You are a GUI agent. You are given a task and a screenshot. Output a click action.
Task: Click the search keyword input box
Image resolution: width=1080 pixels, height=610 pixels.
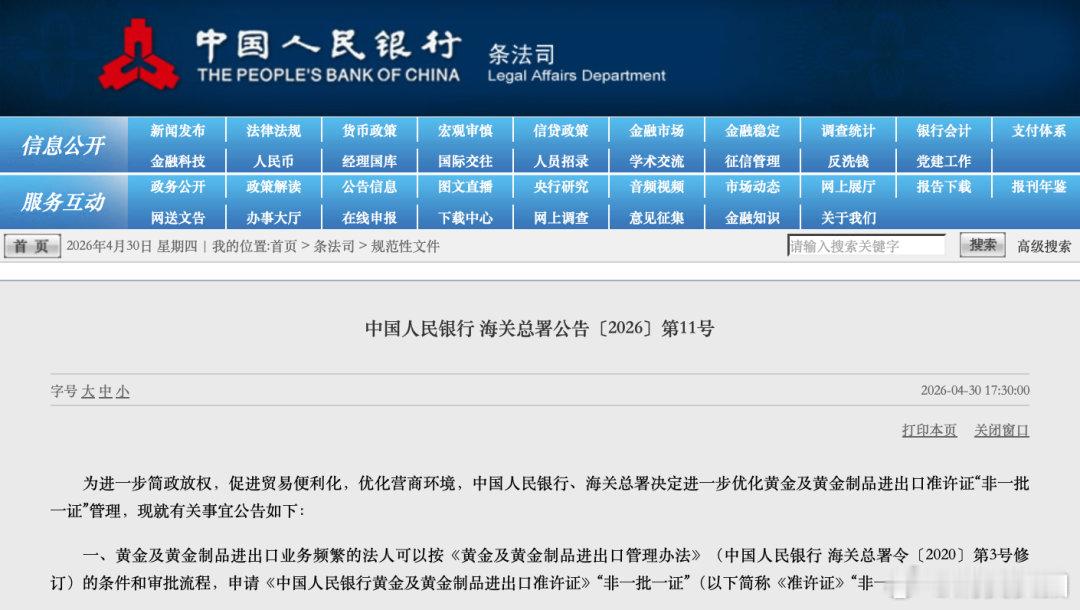(x=868, y=245)
